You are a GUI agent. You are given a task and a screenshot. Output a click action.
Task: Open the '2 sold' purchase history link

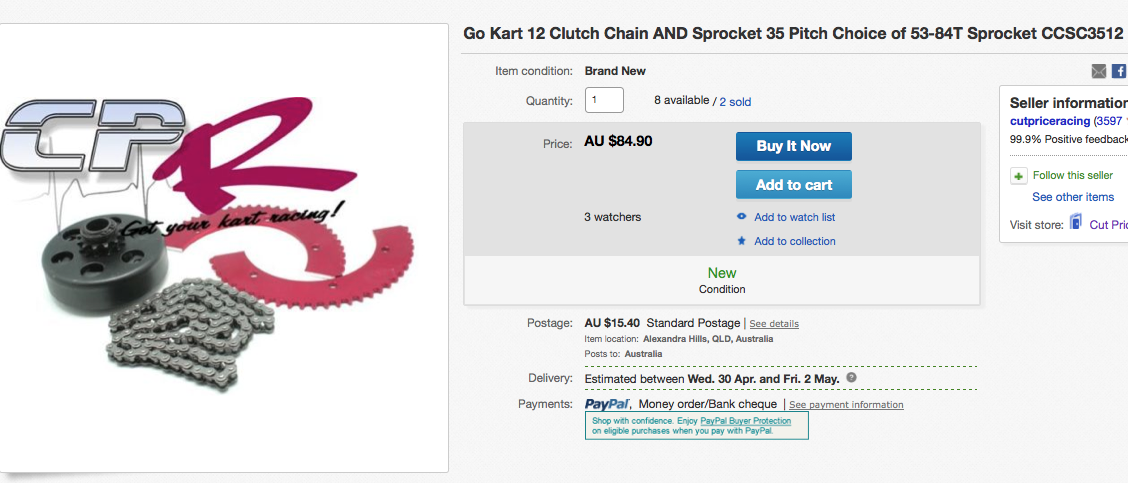(x=735, y=101)
